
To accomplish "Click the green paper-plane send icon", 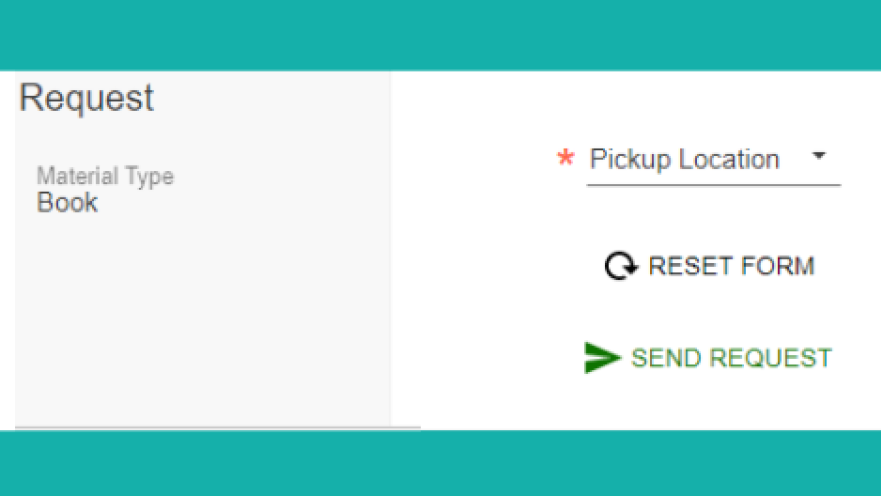I will click(x=602, y=358).
